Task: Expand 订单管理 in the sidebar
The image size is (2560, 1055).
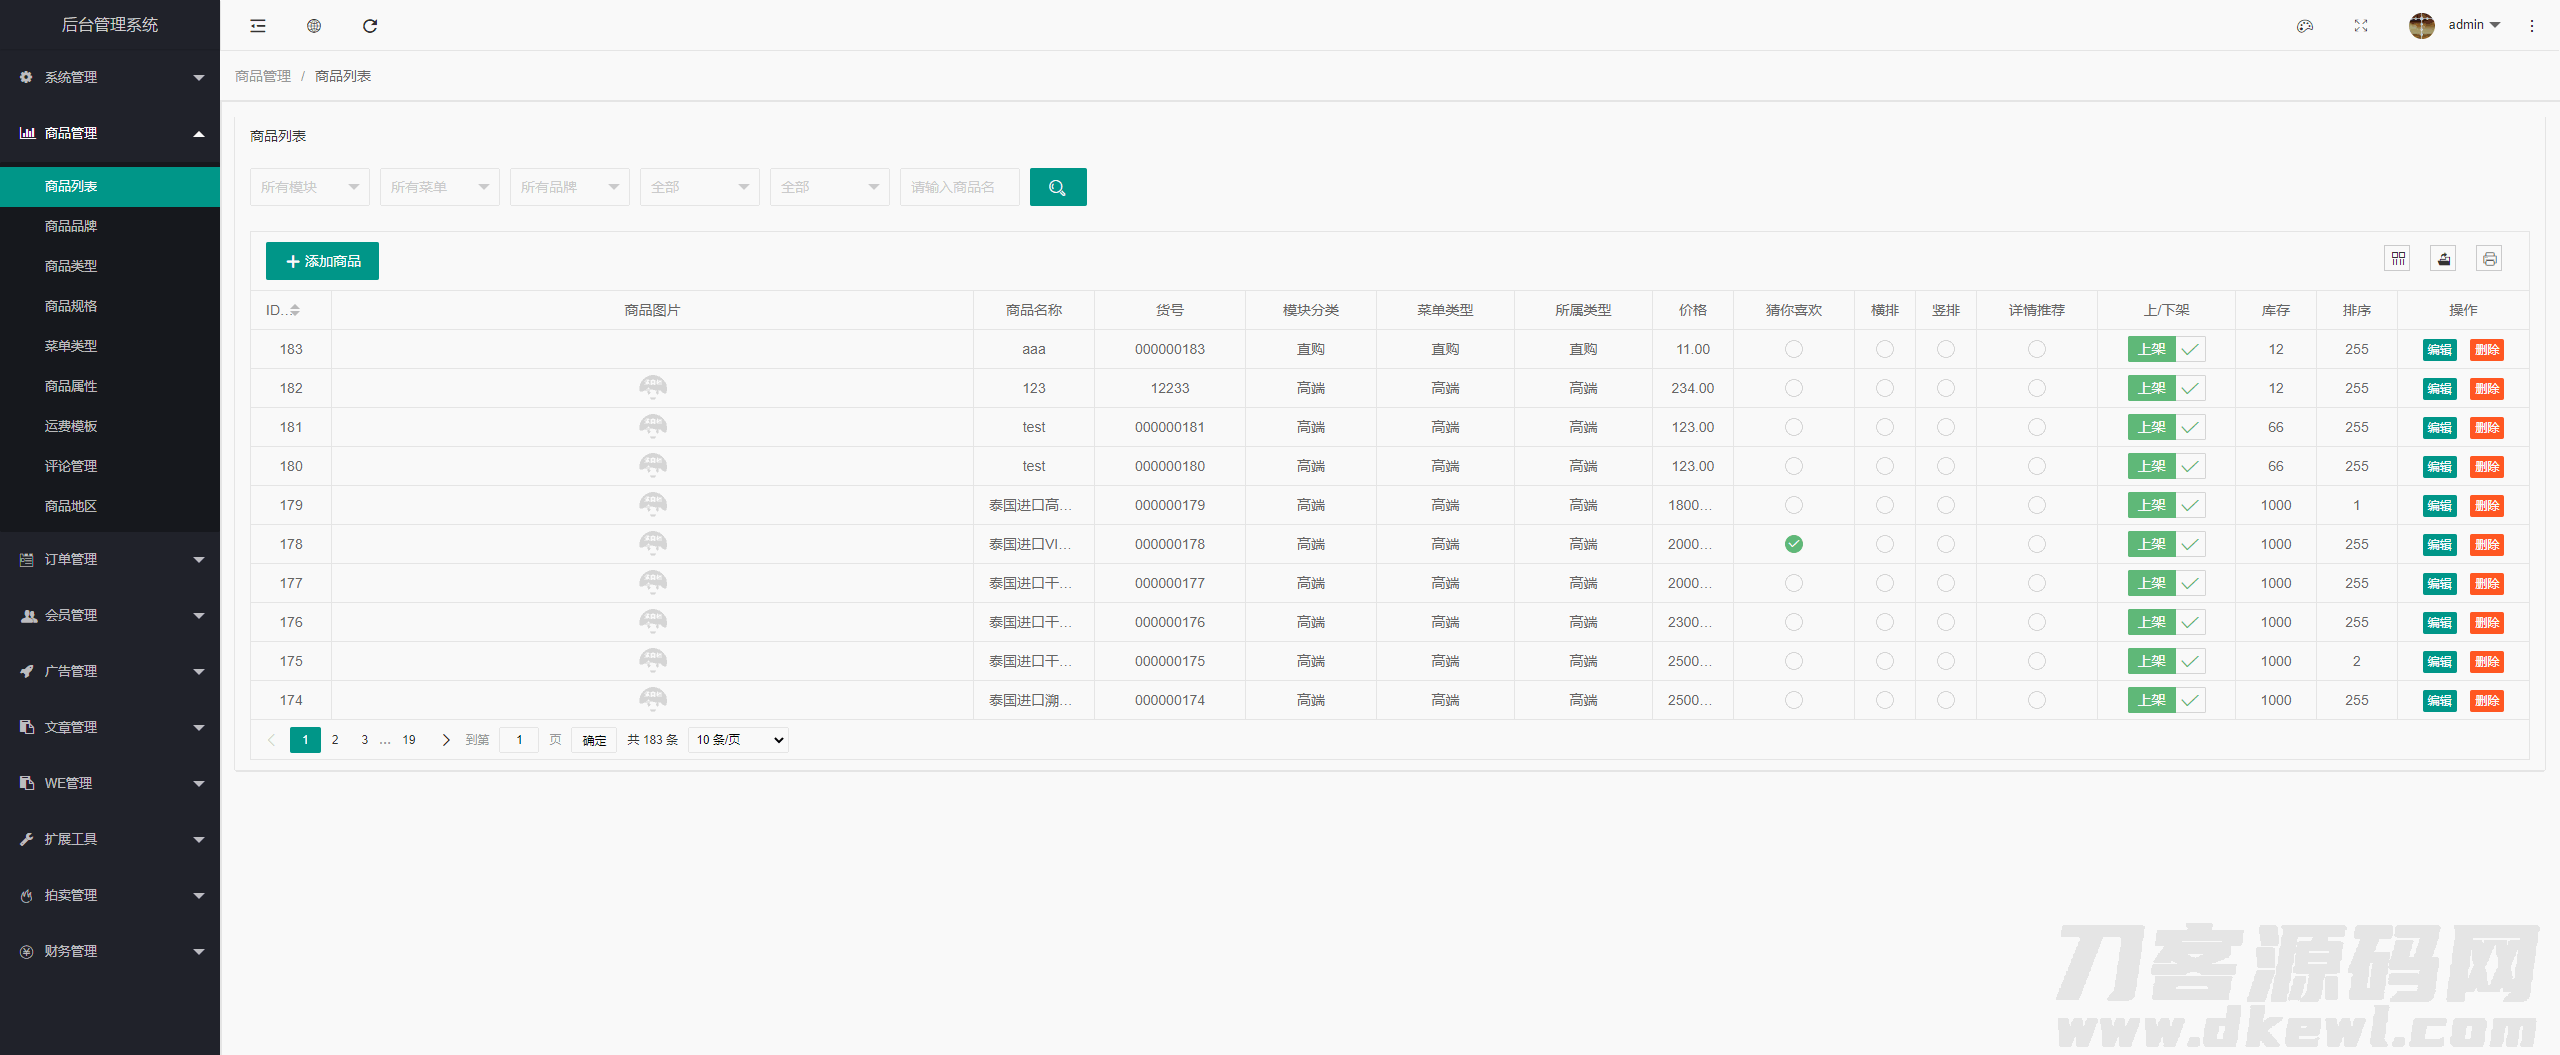Action: [x=110, y=559]
